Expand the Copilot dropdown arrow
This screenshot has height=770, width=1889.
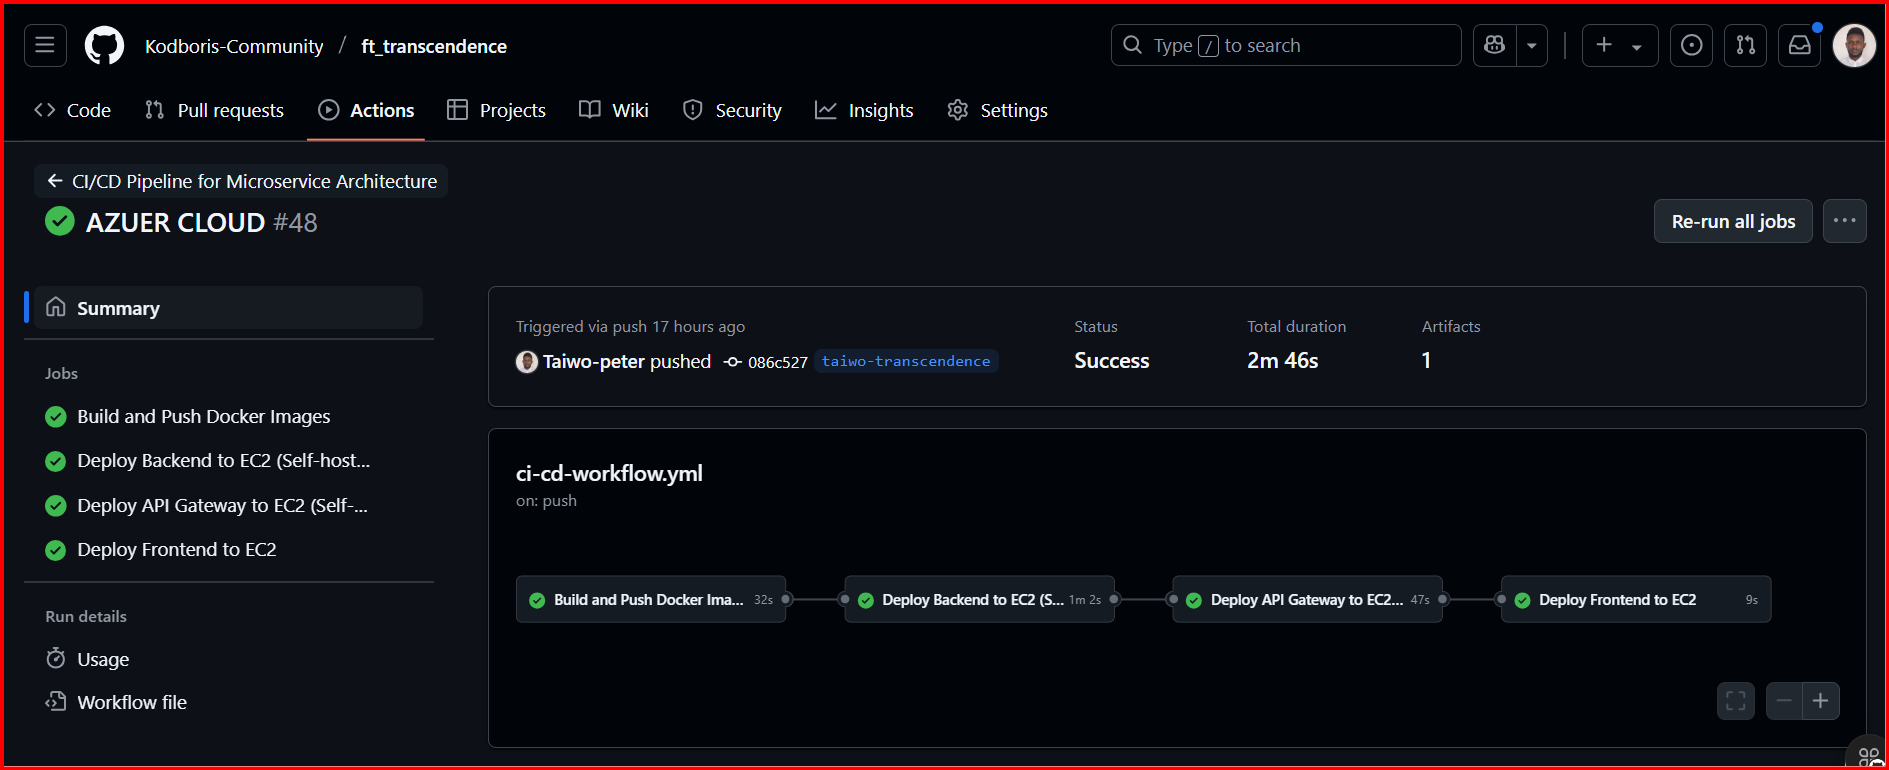(1532, 45)
